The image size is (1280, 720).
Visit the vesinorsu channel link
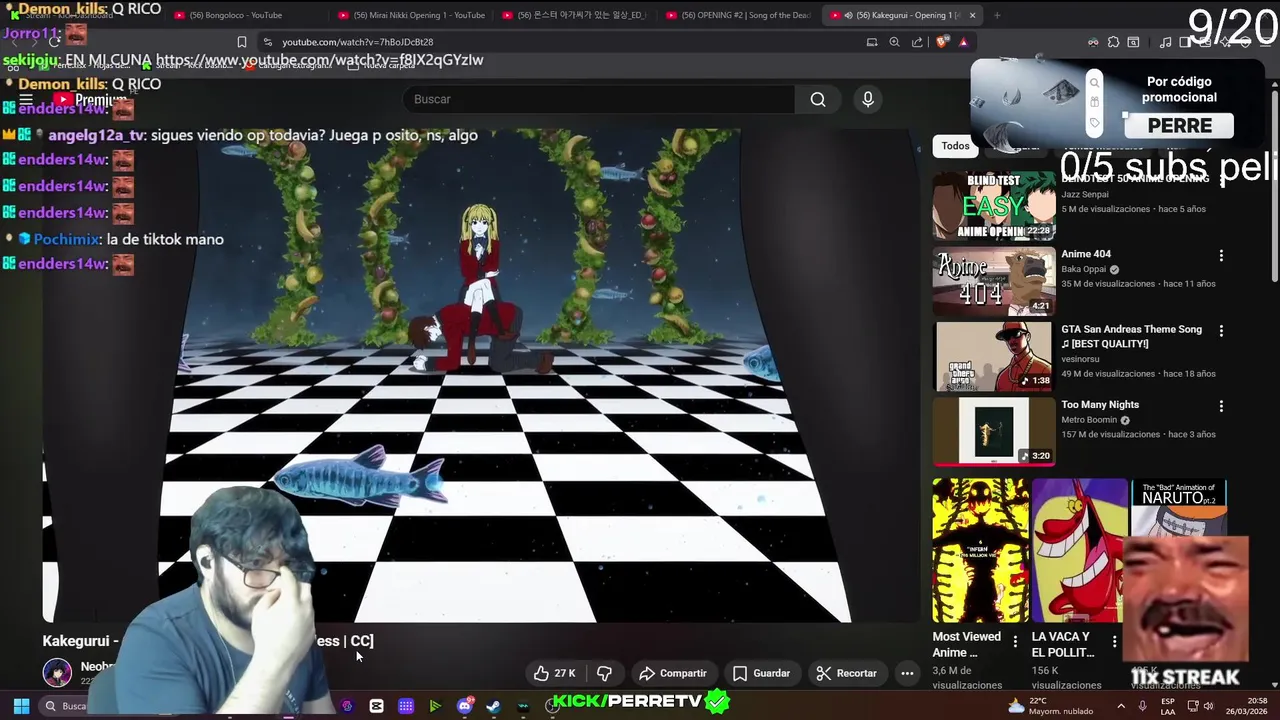click(x=1081, y=359)
